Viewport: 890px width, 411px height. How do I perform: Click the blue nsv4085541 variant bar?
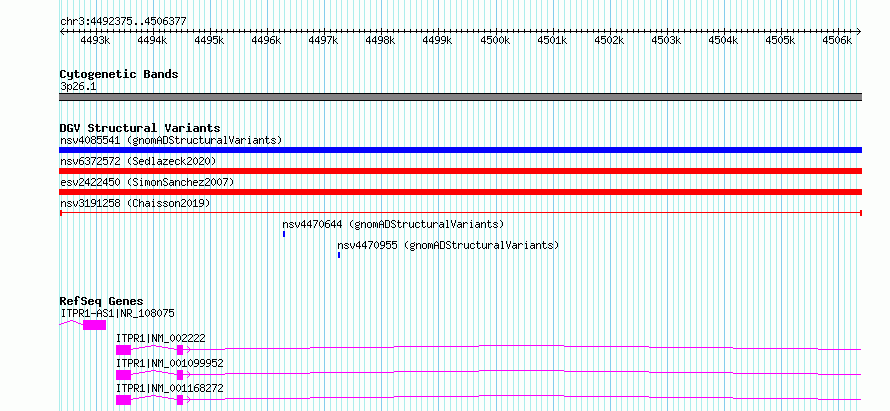[x=460, y=150]
